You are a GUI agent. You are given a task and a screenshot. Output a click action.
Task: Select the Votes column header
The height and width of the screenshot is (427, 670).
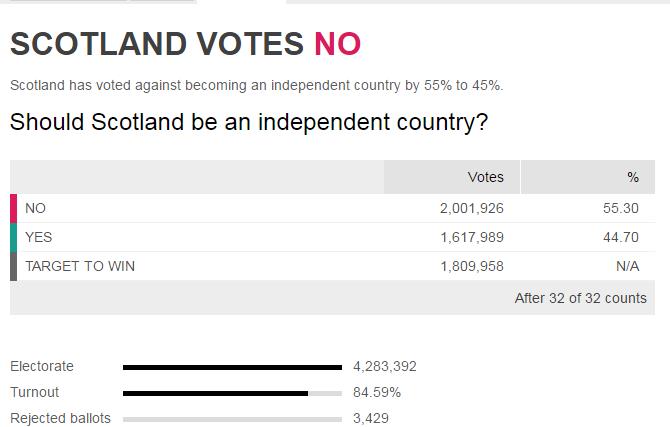tap(486, 177)
